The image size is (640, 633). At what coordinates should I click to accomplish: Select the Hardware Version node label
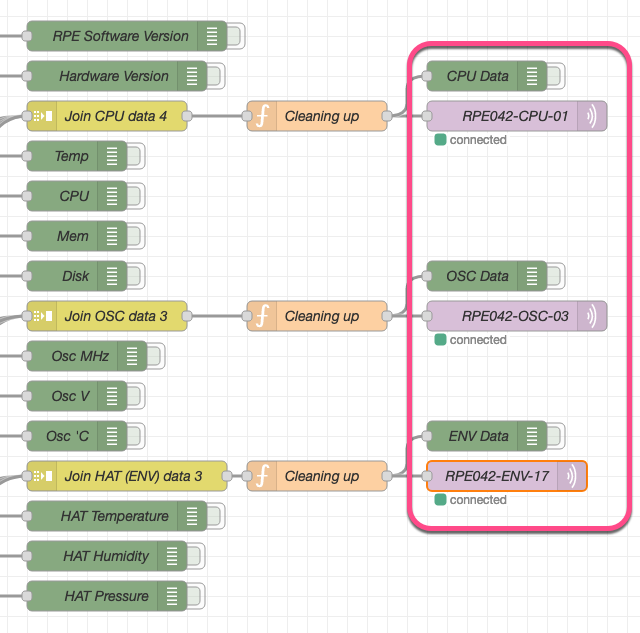click(114, 76)
